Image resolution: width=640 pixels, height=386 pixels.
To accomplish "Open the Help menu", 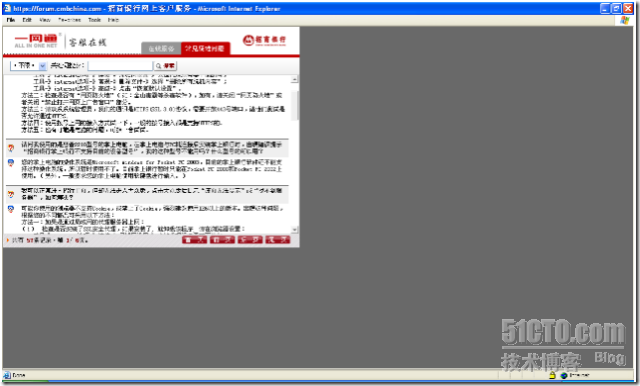I will tap(113, 20).
